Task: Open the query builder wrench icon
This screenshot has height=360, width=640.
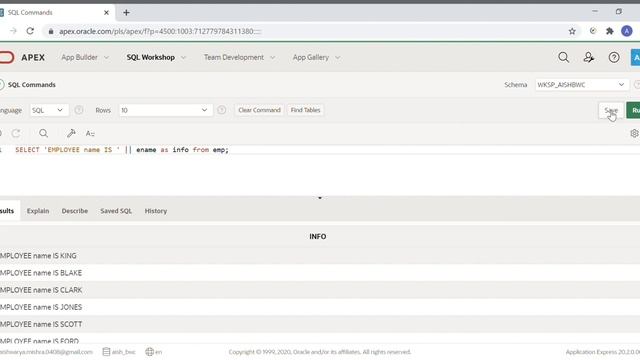Action: point(71,133)
